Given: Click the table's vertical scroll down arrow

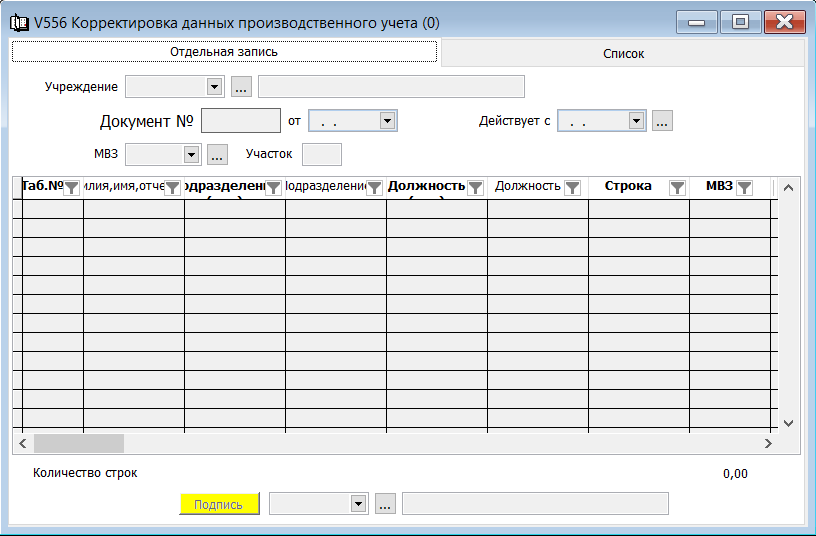Looking at the screenshot, I should point(787,423).
